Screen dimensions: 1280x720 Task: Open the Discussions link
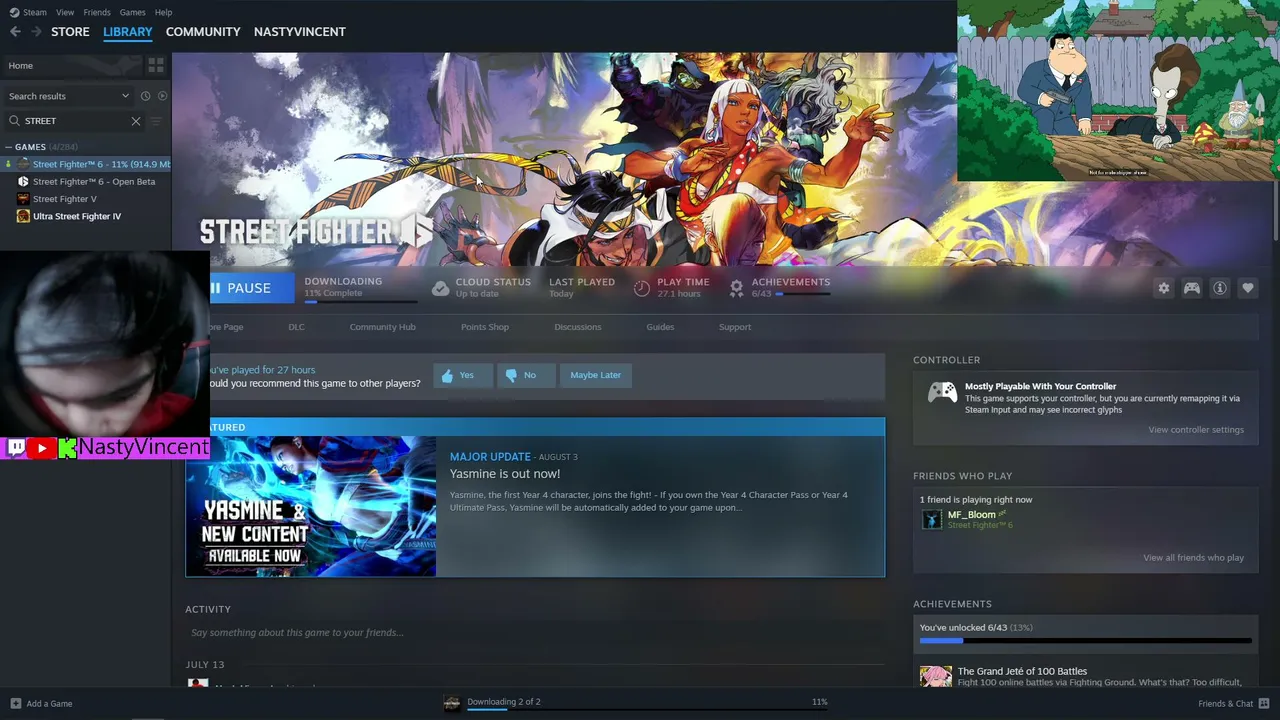[x=578, y=327]
